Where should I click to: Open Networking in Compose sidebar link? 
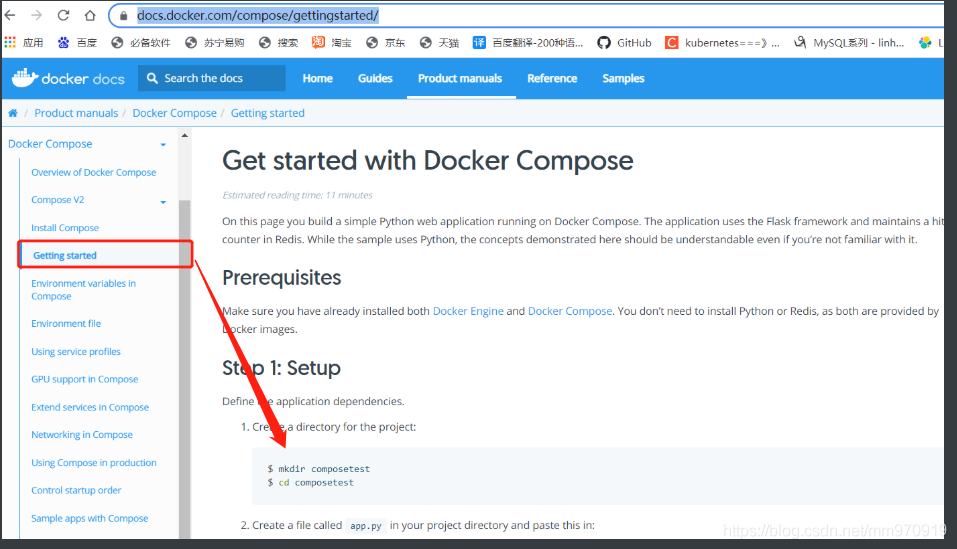(x=82, y=435)
